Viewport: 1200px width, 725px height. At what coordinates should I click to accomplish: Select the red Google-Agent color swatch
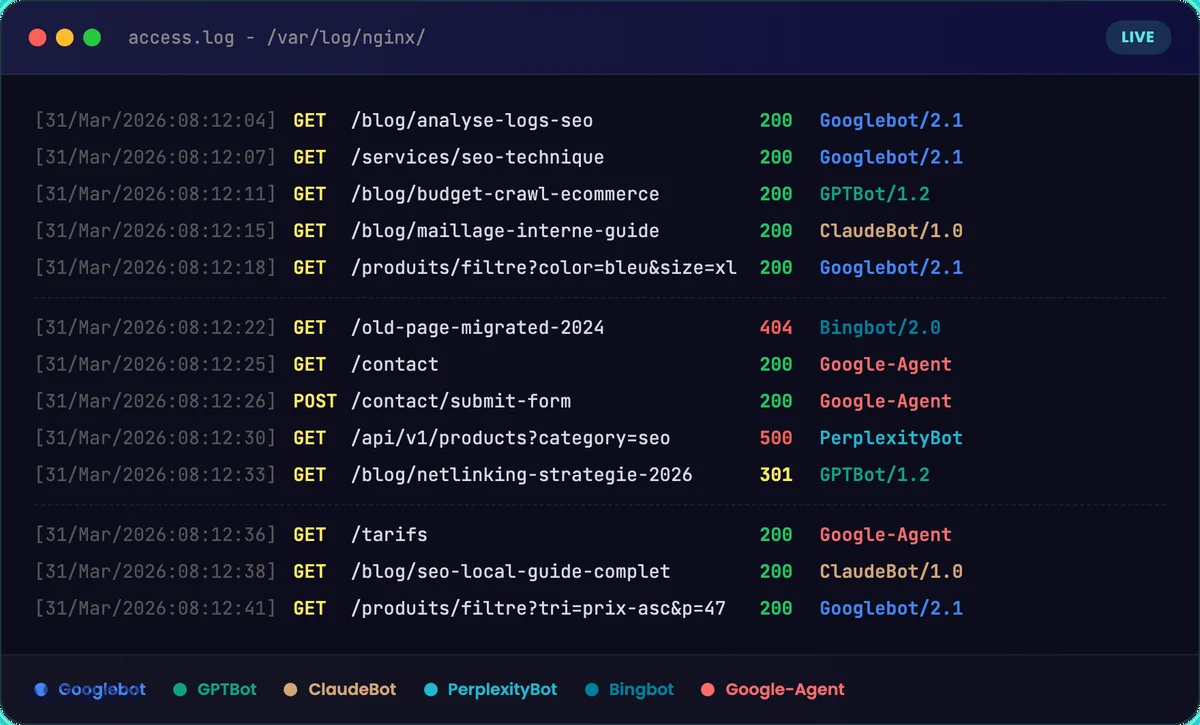[706, 689]
